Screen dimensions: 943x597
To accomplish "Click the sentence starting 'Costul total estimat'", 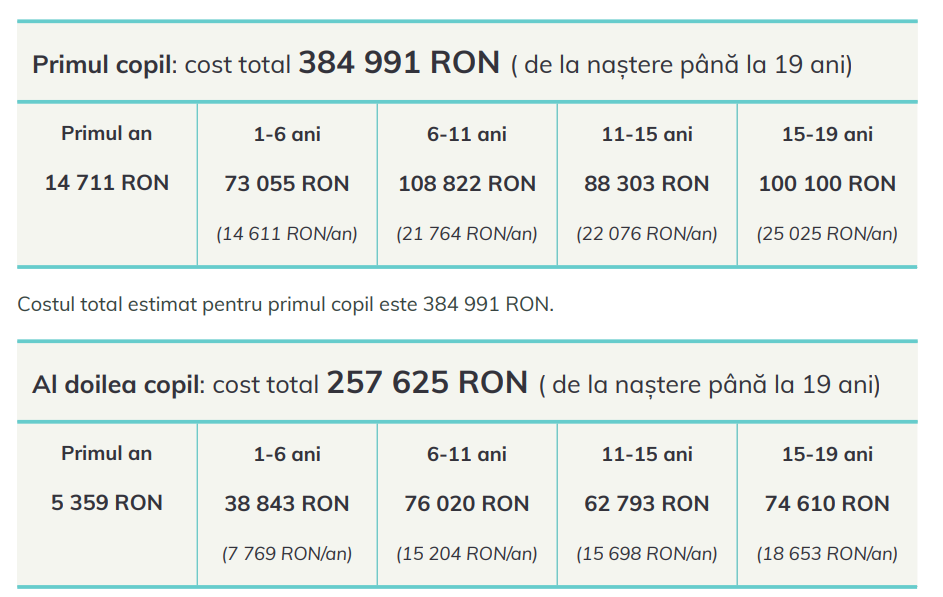I will tap(285, 304).
